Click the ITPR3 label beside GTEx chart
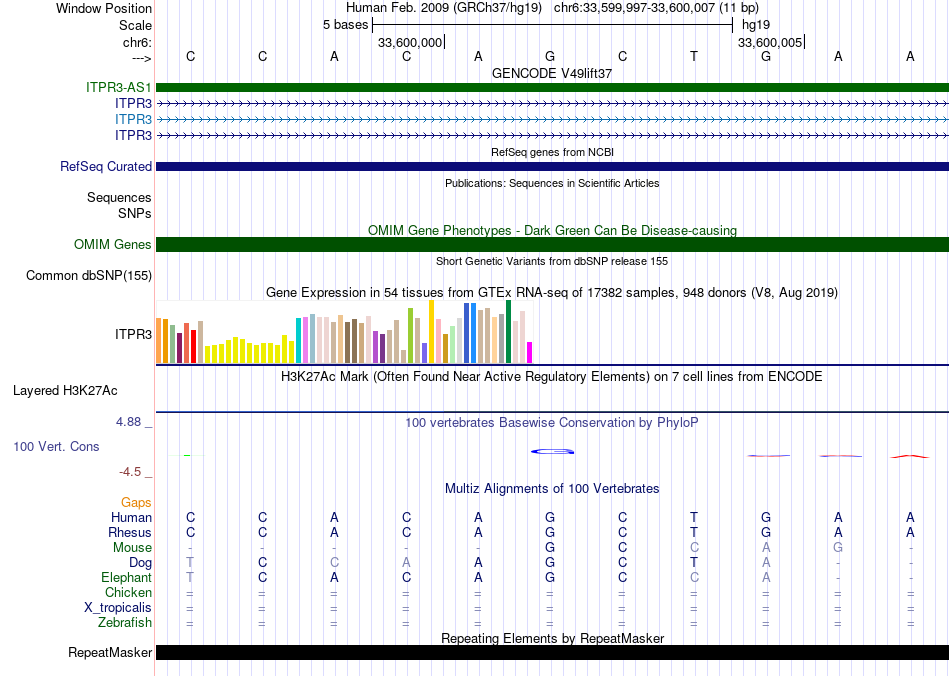The height and width of the screenshot is (676, 950). [133, 334]
